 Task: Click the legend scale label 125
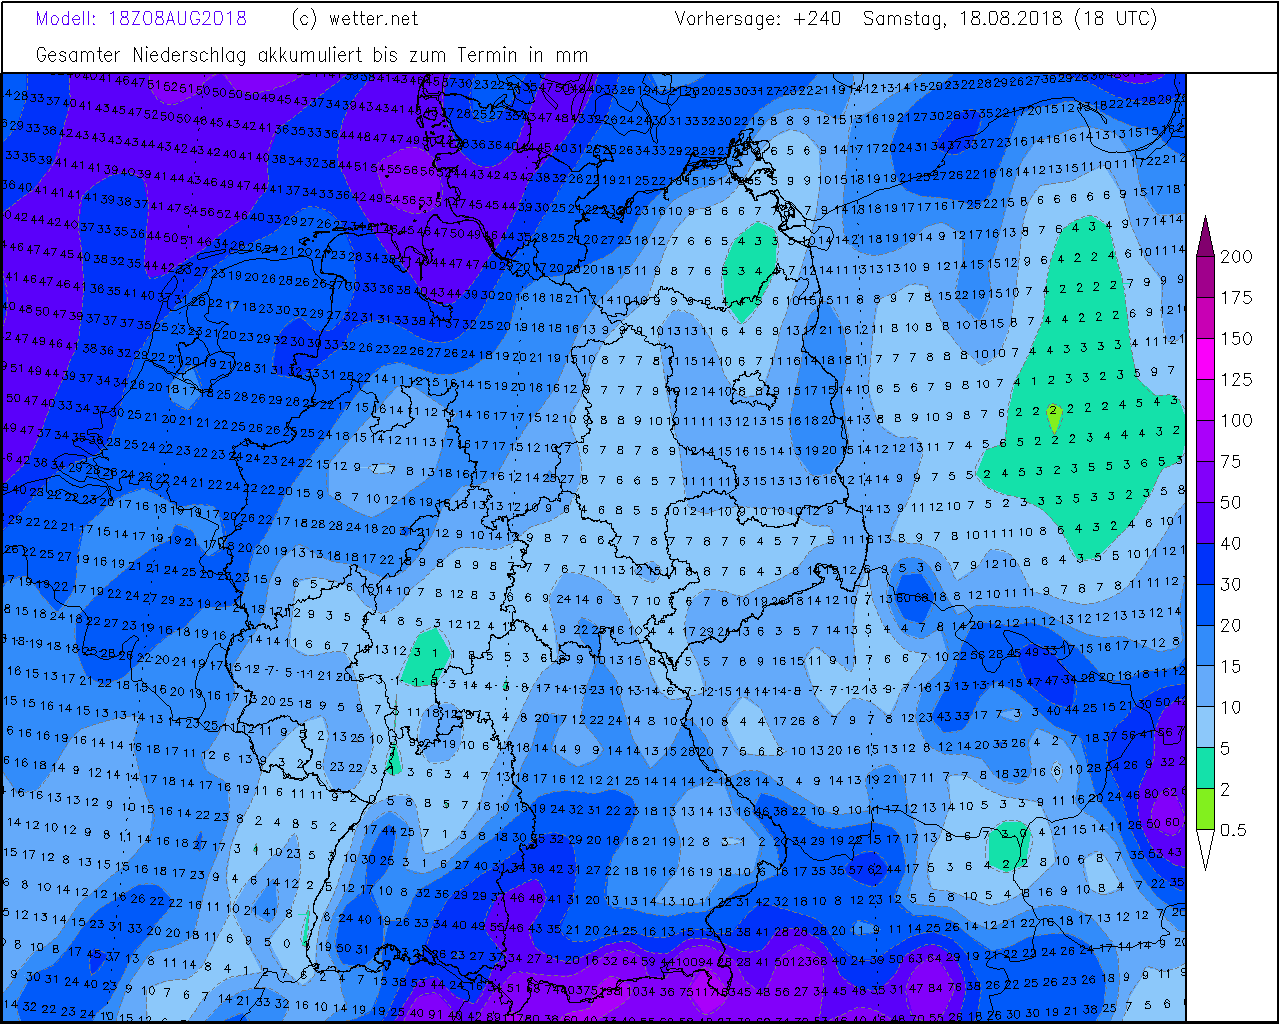pos(1237,380)
